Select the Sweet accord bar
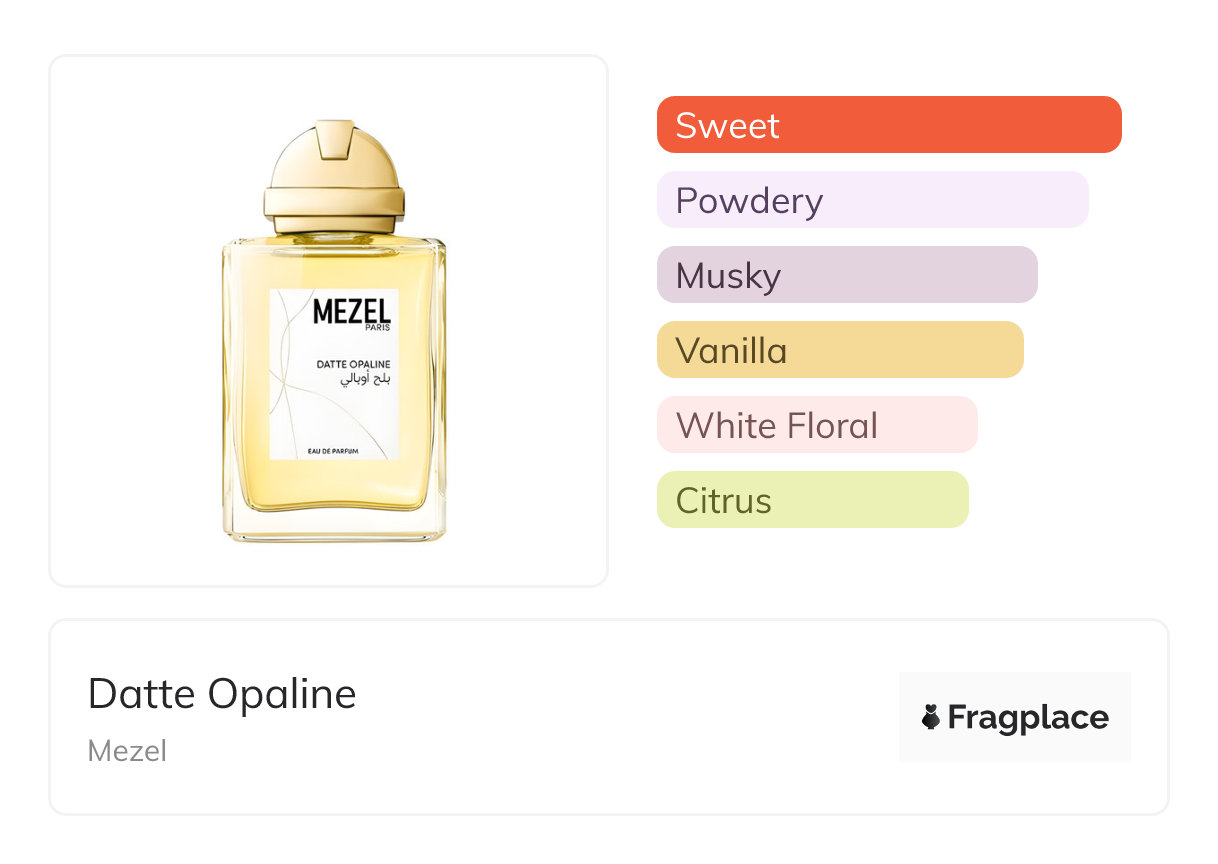Screen dimensions: 1218x864 tap(889, 125)
